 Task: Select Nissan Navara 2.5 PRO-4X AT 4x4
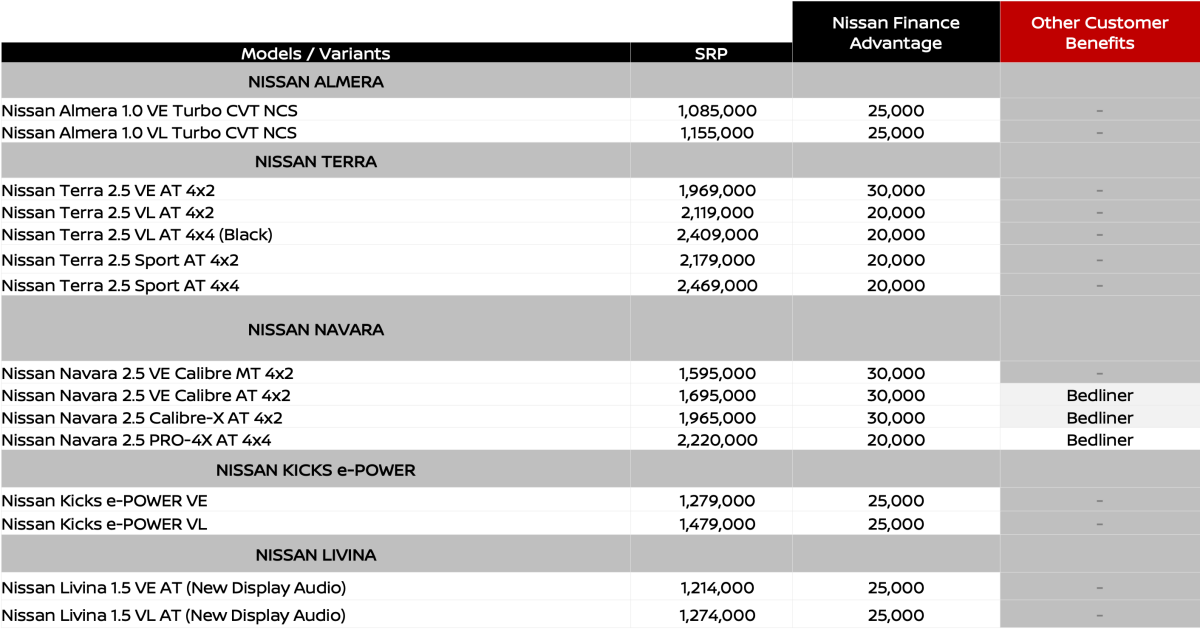click(x=136, y=440)
